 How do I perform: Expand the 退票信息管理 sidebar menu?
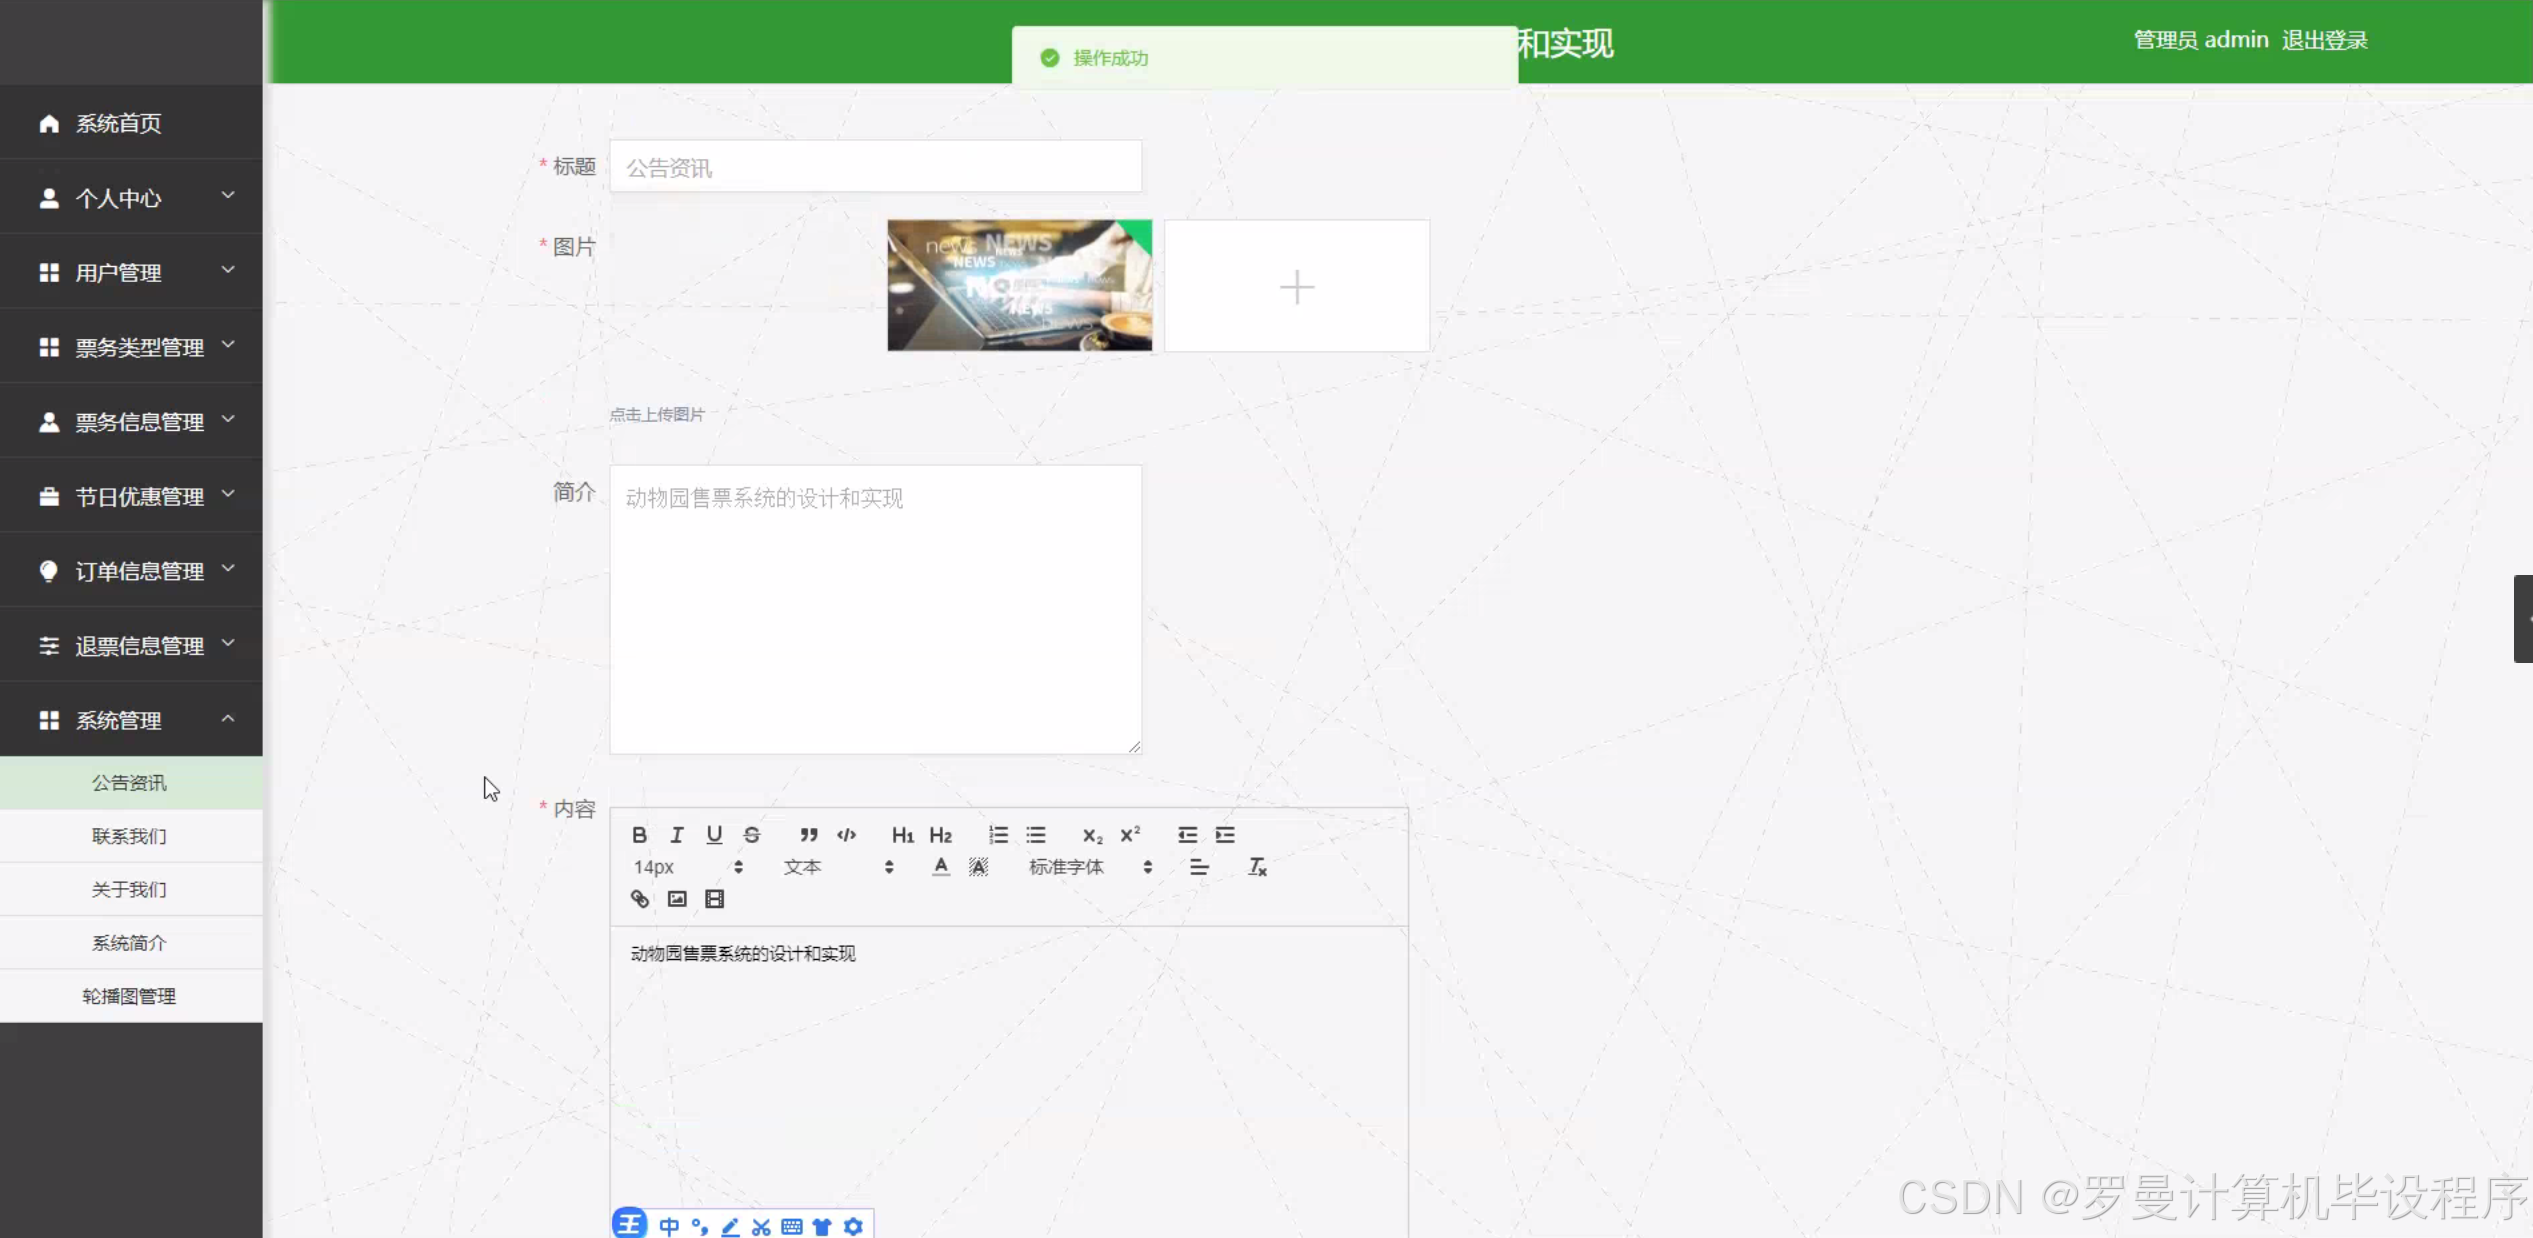131,645
